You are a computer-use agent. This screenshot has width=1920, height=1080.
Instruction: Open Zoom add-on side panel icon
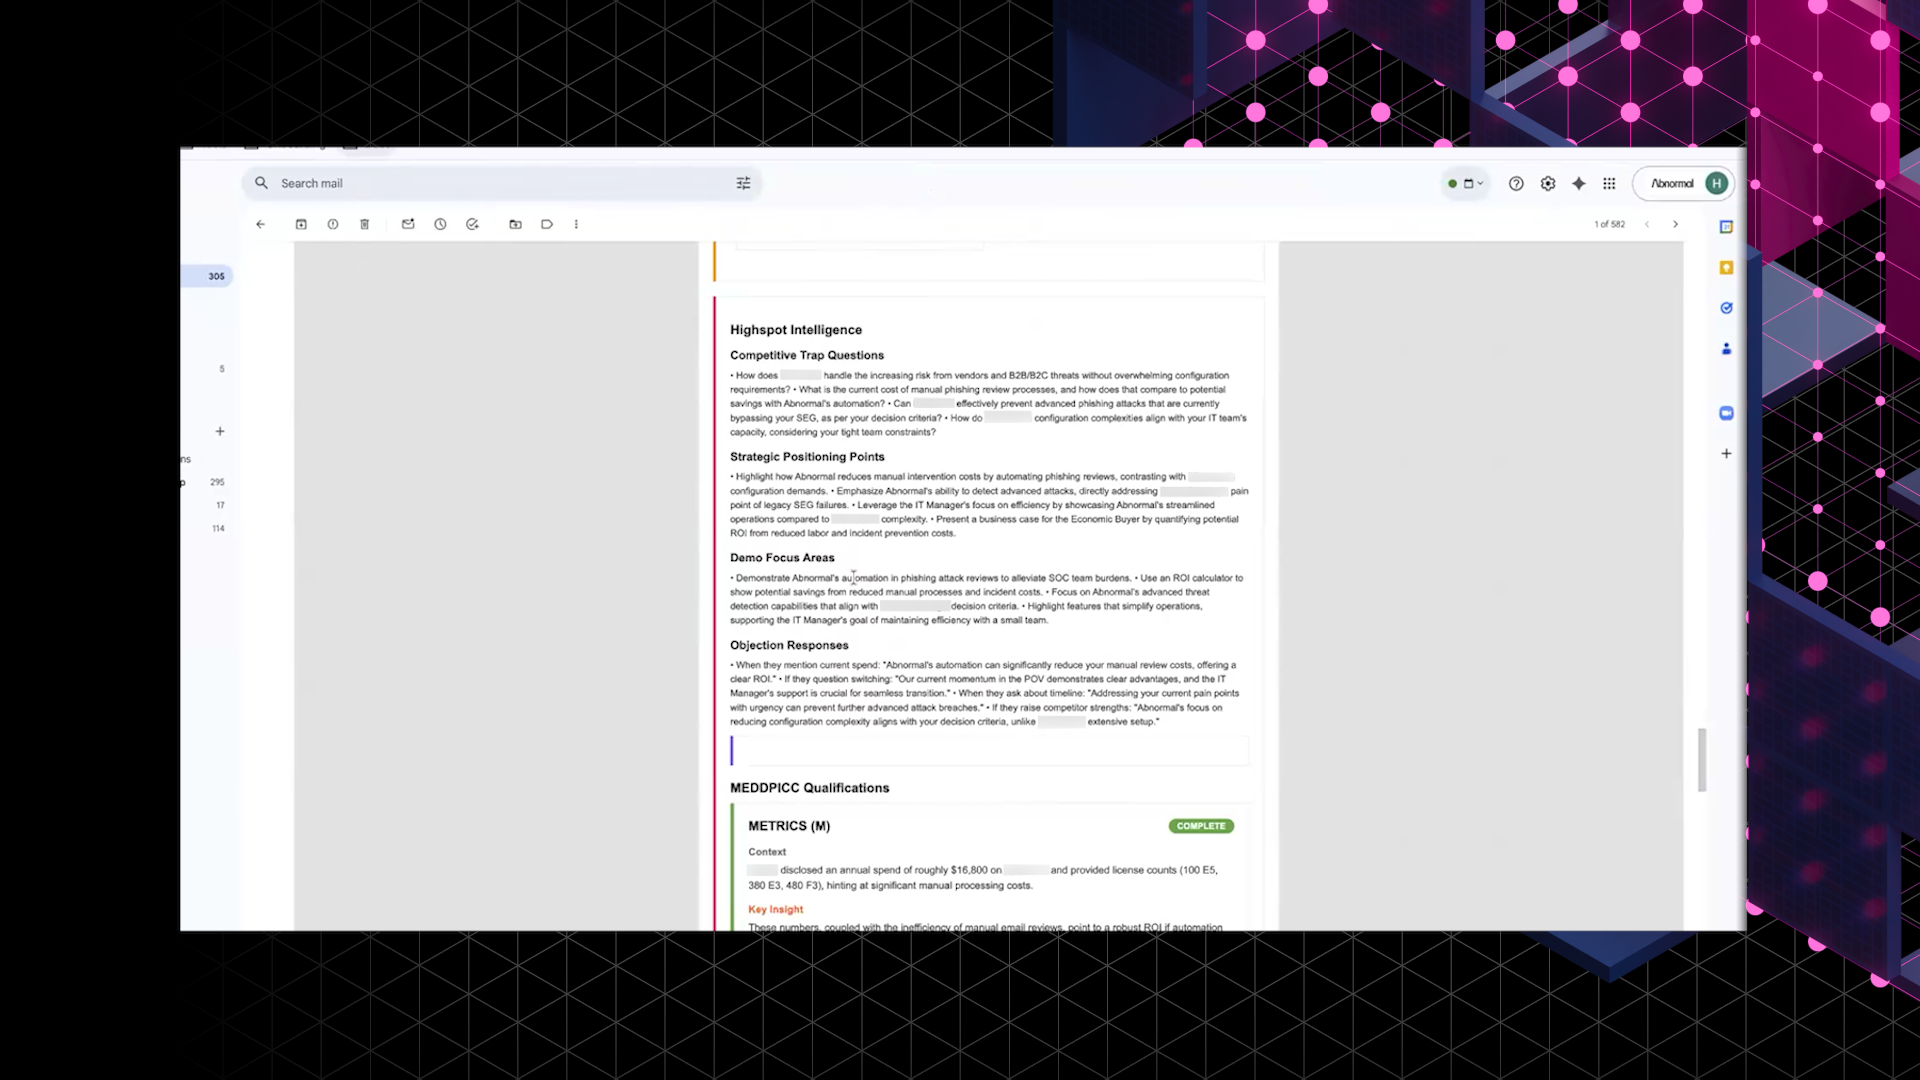click(1726, 413)
